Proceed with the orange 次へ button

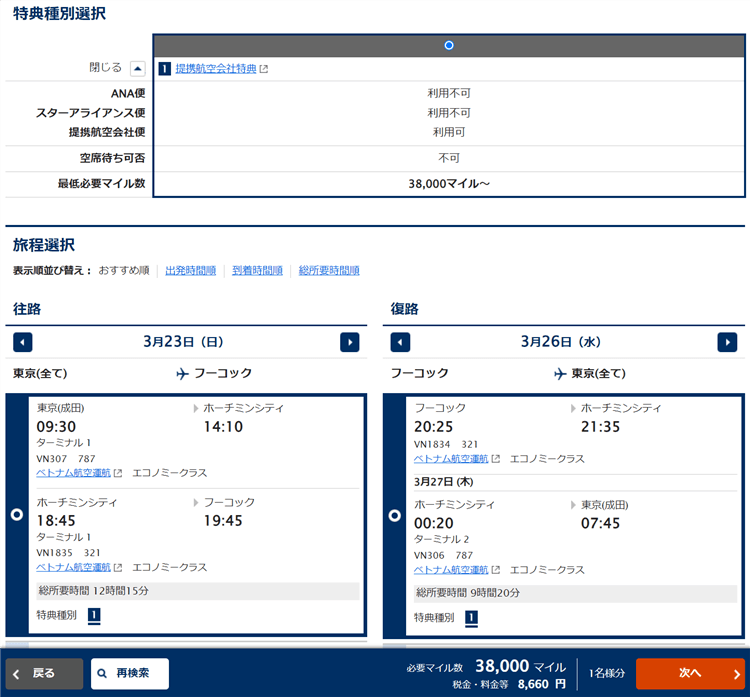pyautogui.click(x=689, y=673)
